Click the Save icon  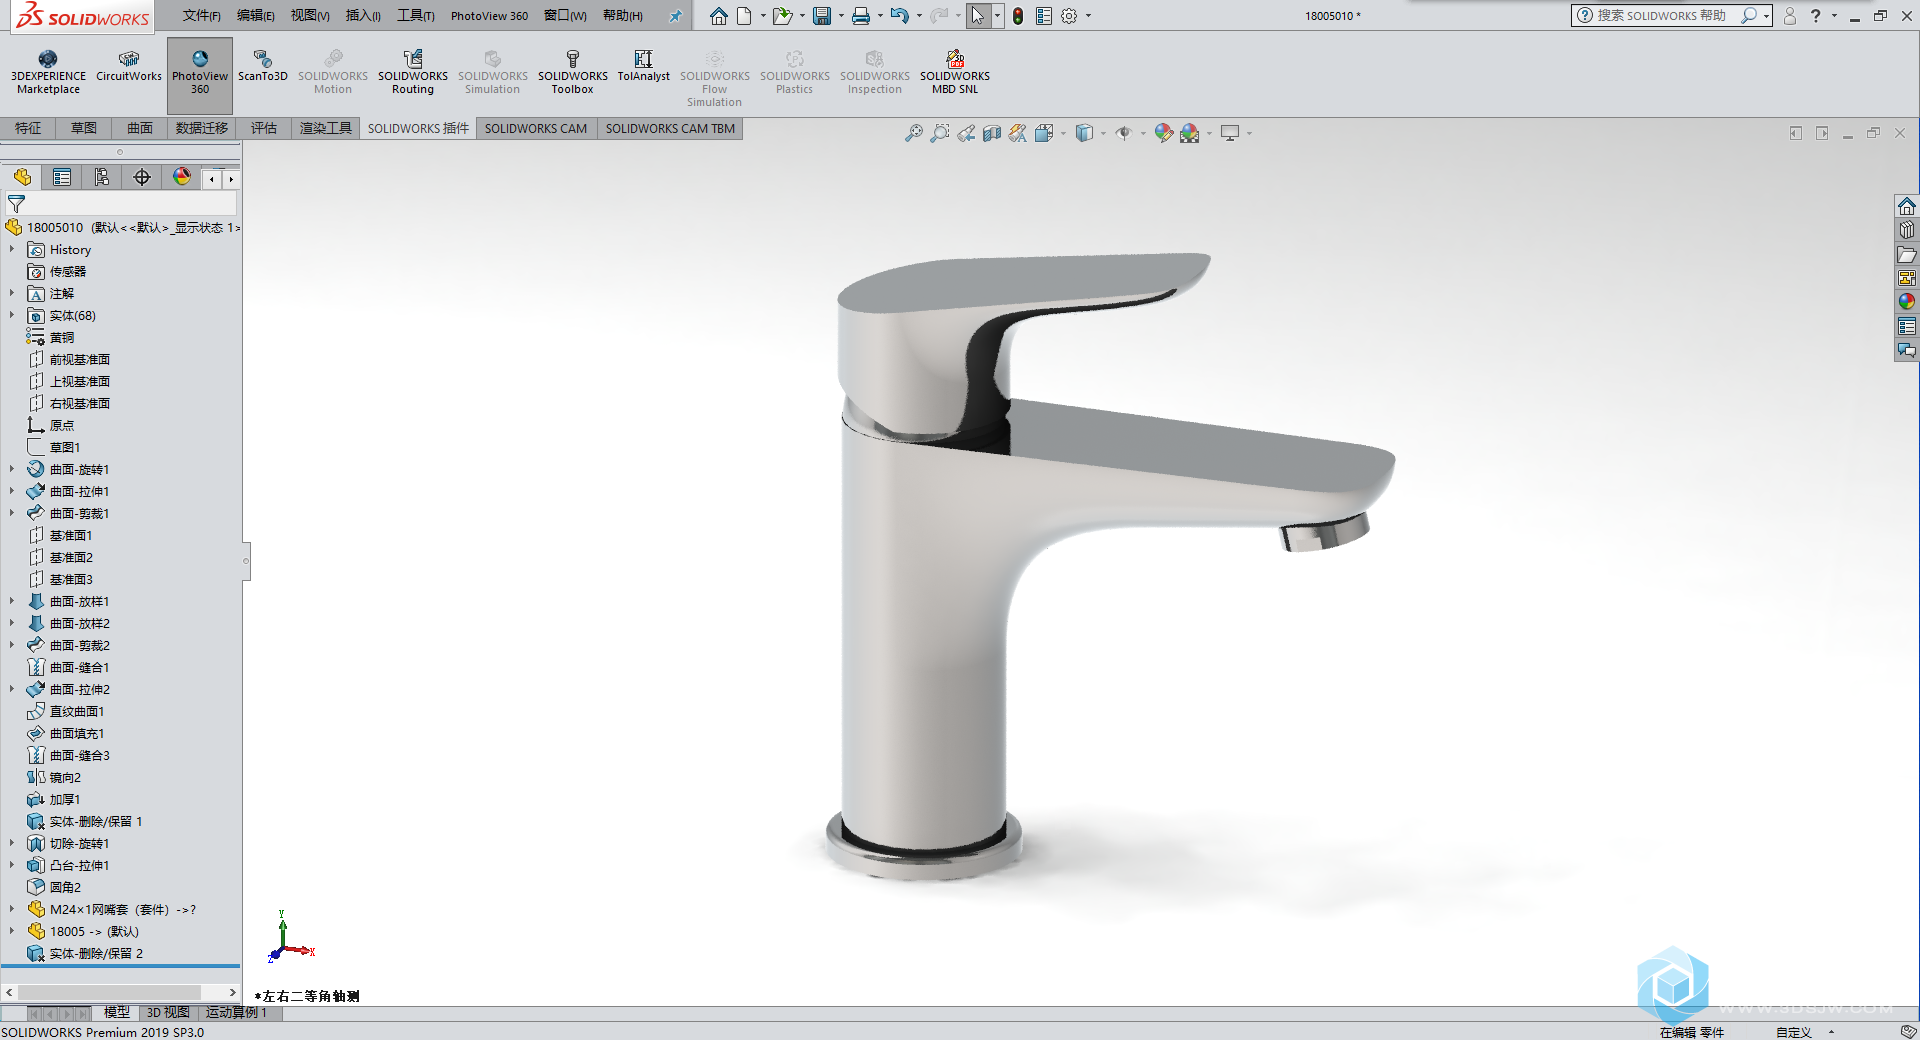click(x=822, y=16)
